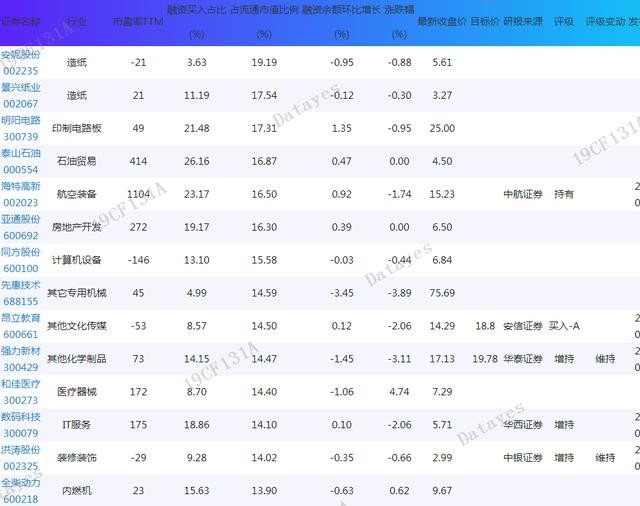Open stock link 明阳电路 300739
The image size is (640, 506).
click(21, 128)
